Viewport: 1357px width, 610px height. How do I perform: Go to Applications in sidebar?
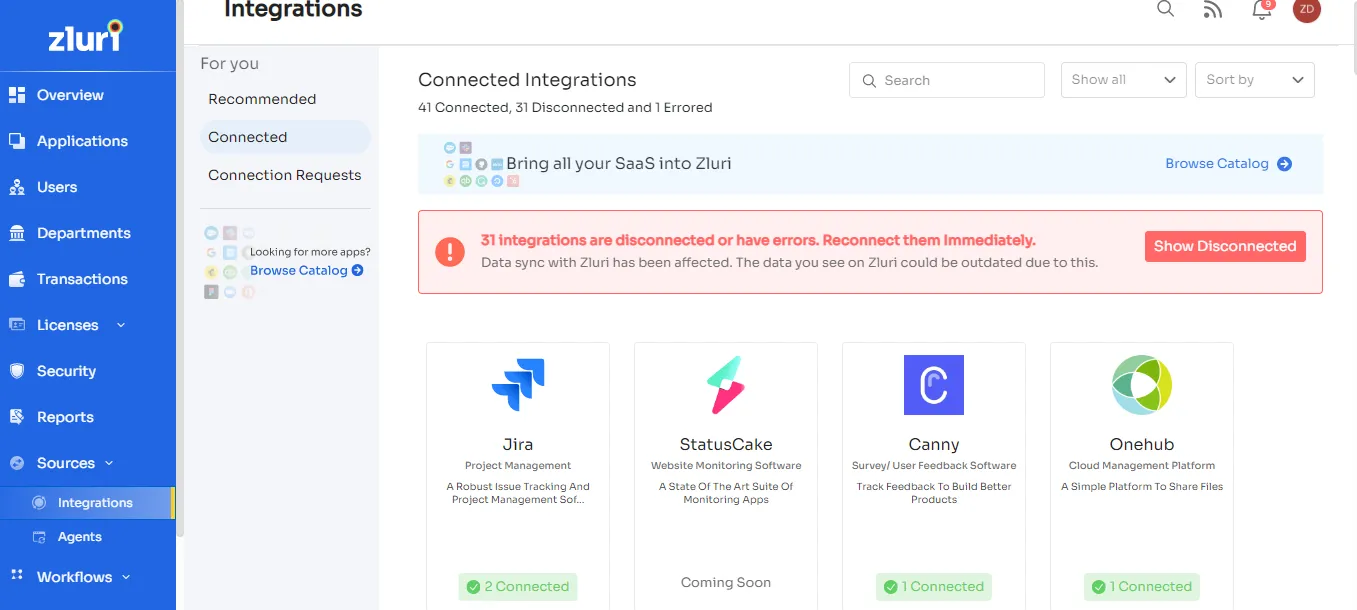click(82, 141)
